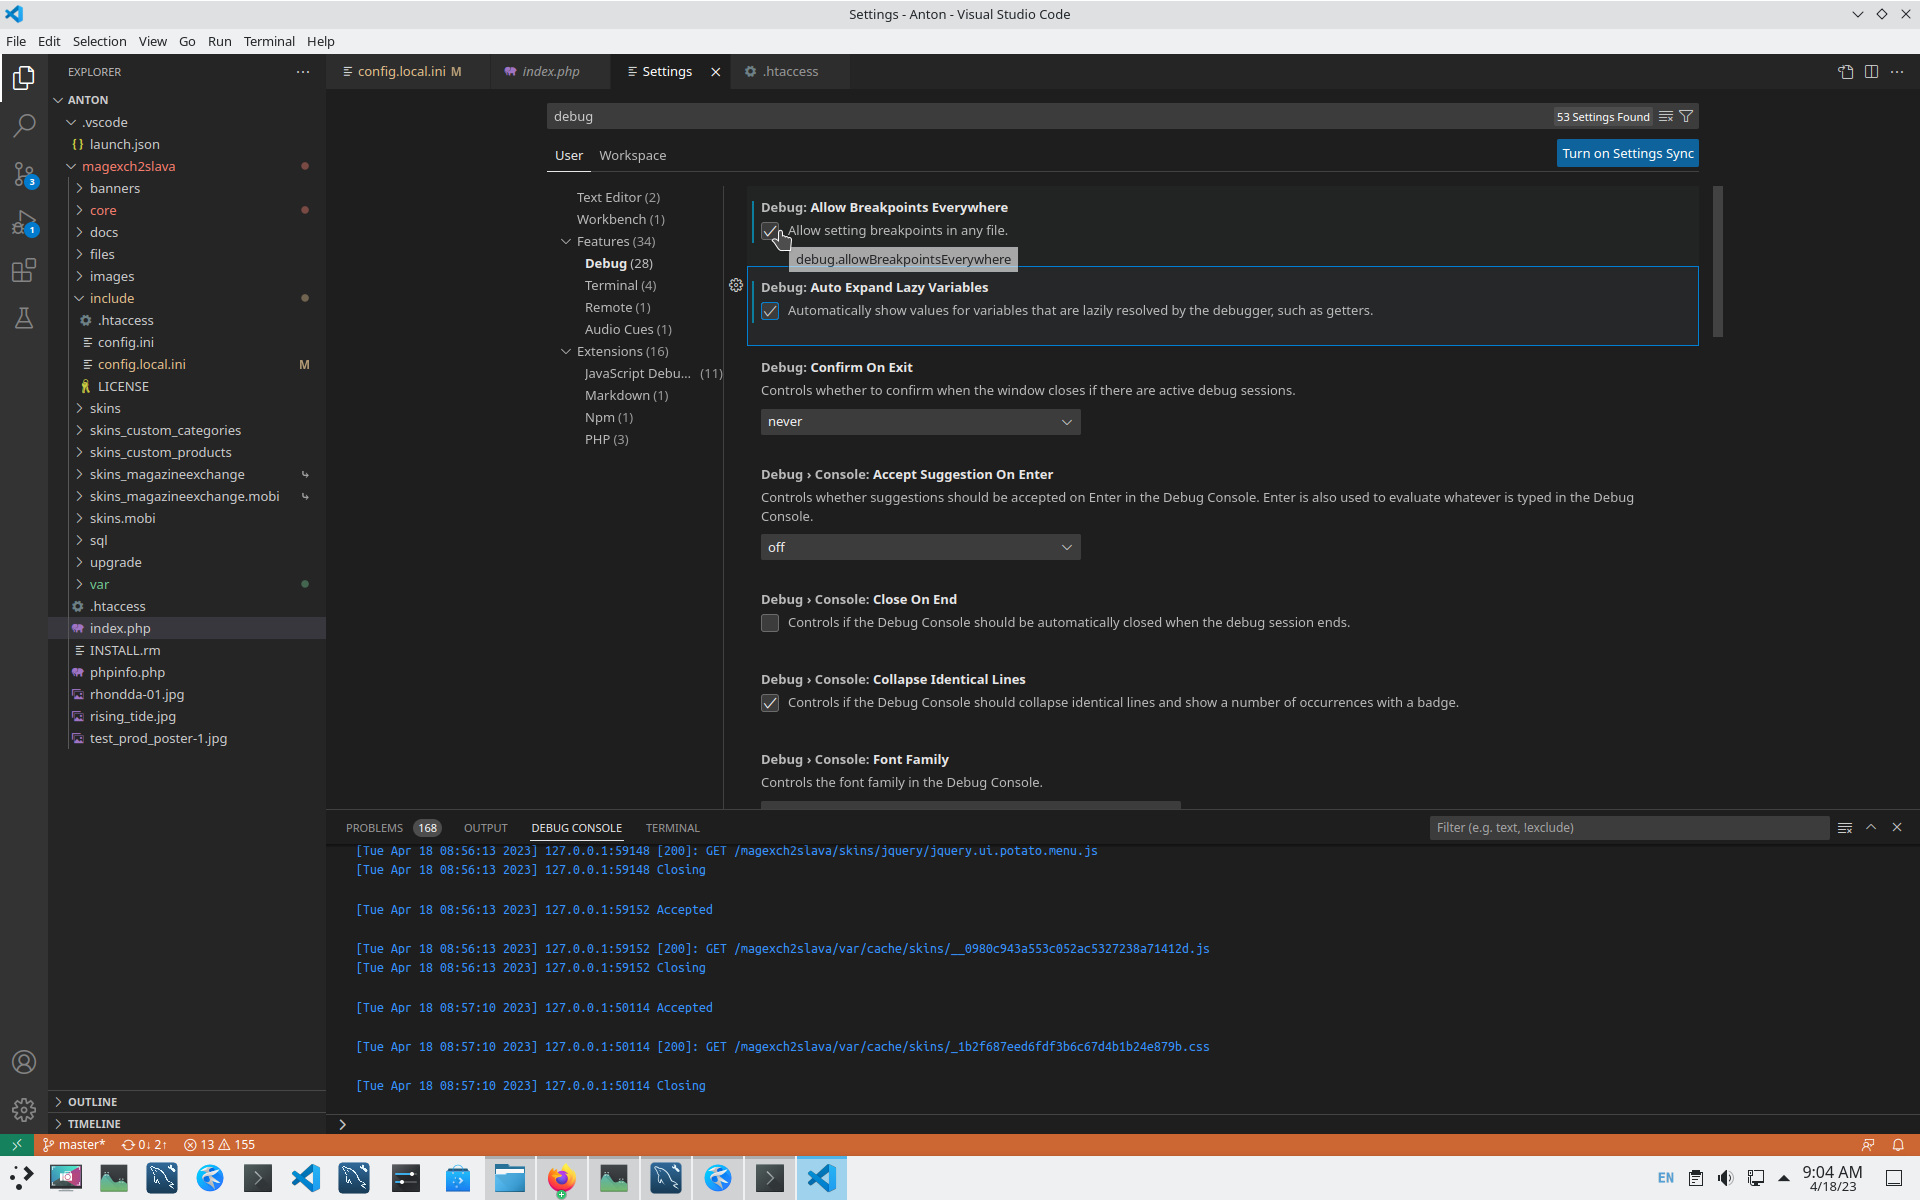Toggle Auto Expand Lazy Variables checkbox
The width and height of the screenshot is (1920, 1200).
click(x=770, y=311)
